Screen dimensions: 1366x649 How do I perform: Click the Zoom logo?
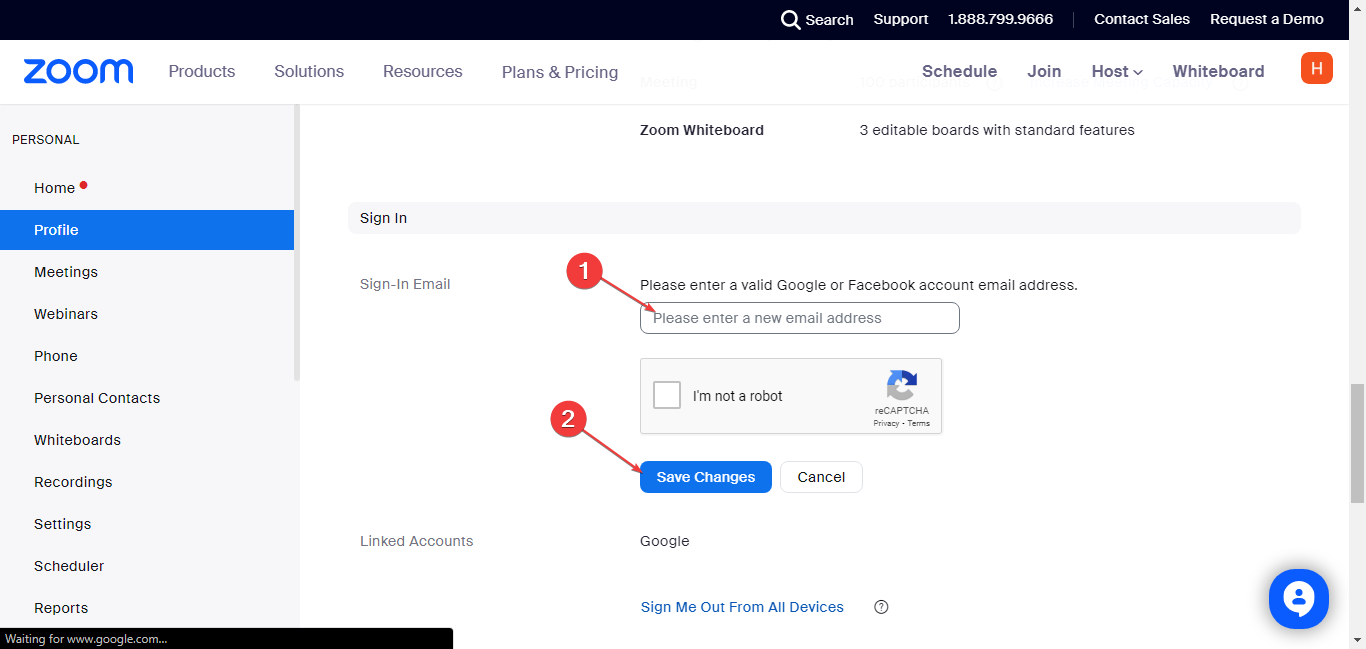pyautogui.click(x=78, y=71)
